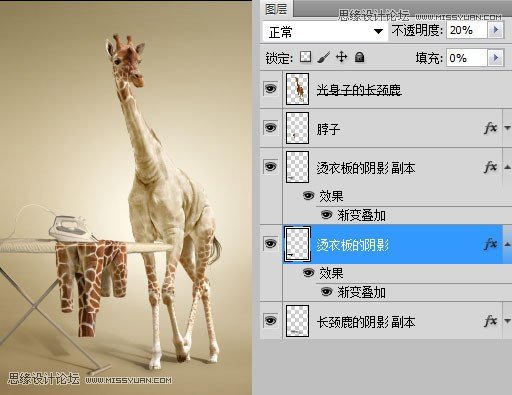This screenshot has width=512, height=395.
Task: Hide 渐变叠加 under 烫衣板的阴影 副本
Action: point(326,215)
